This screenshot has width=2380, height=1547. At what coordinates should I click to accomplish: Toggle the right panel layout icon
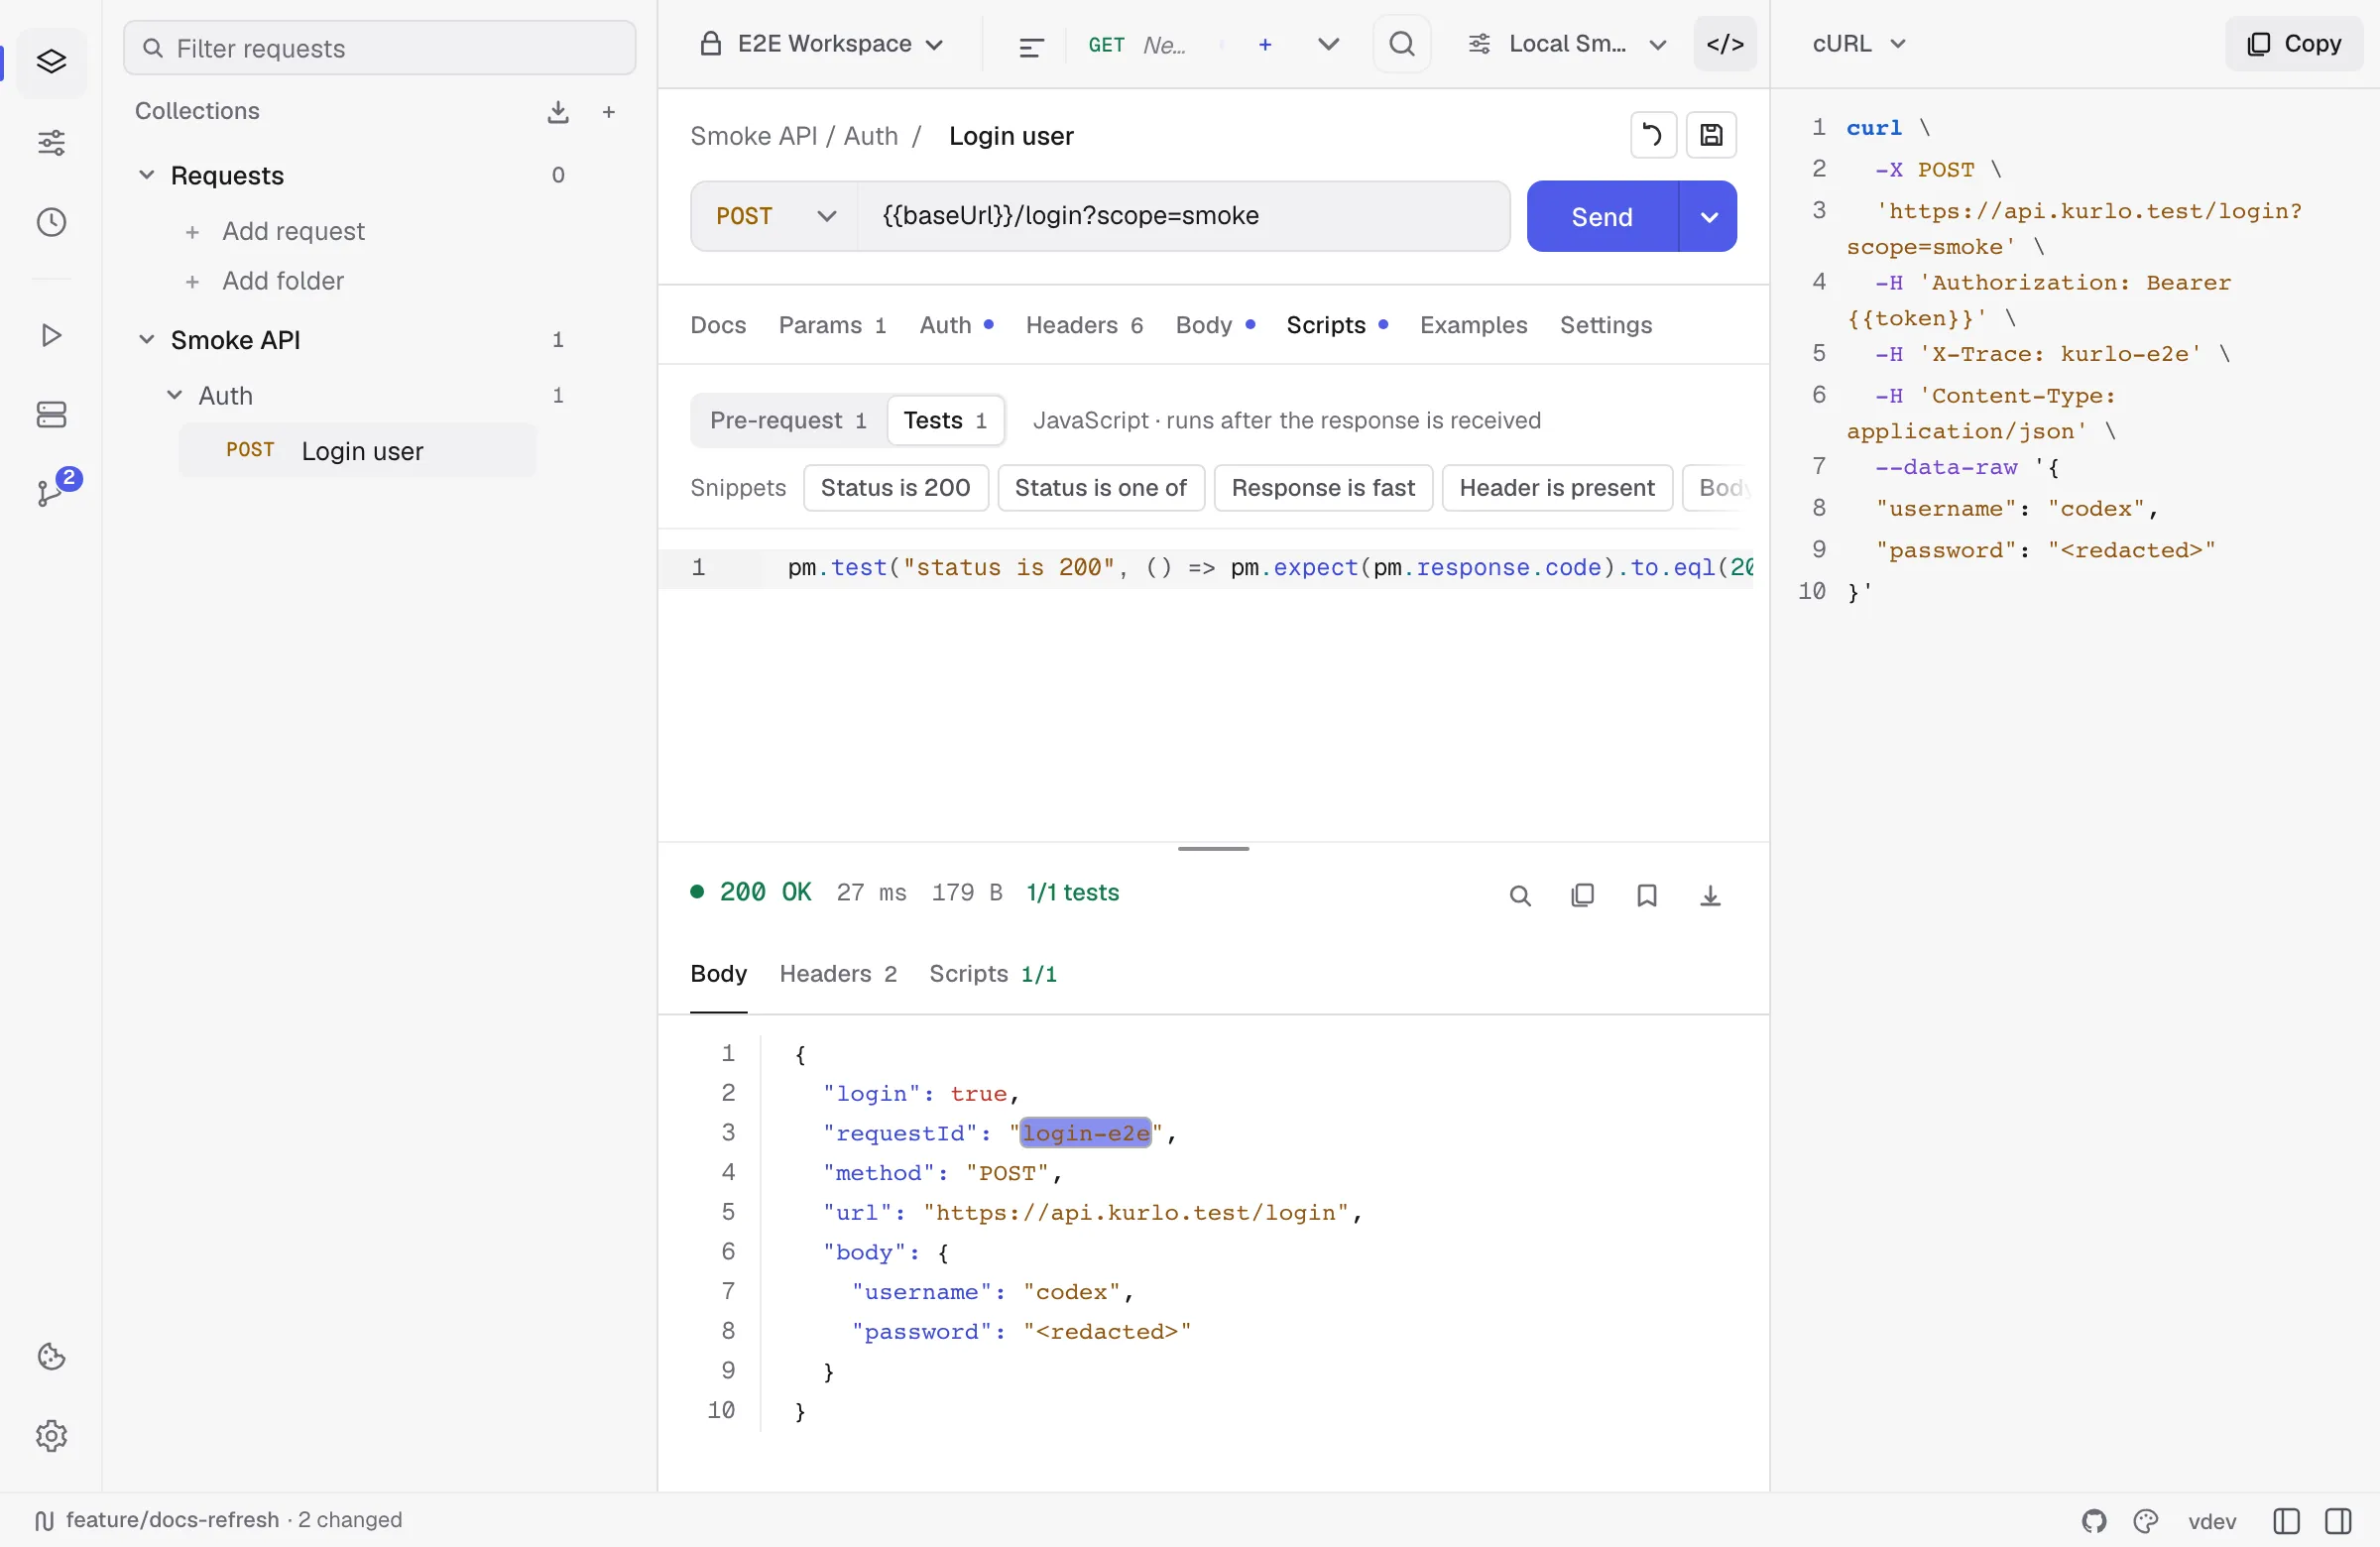(2338, 1521)
